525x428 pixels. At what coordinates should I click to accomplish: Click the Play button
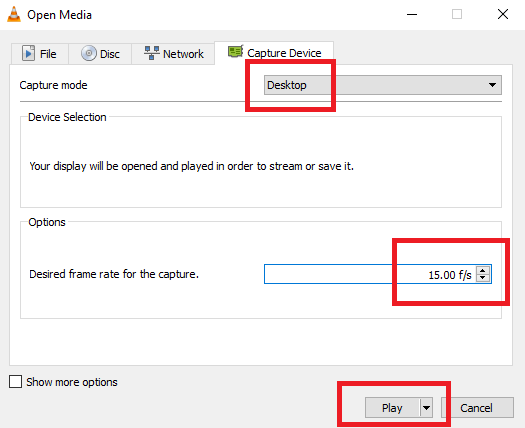point(392,408)
